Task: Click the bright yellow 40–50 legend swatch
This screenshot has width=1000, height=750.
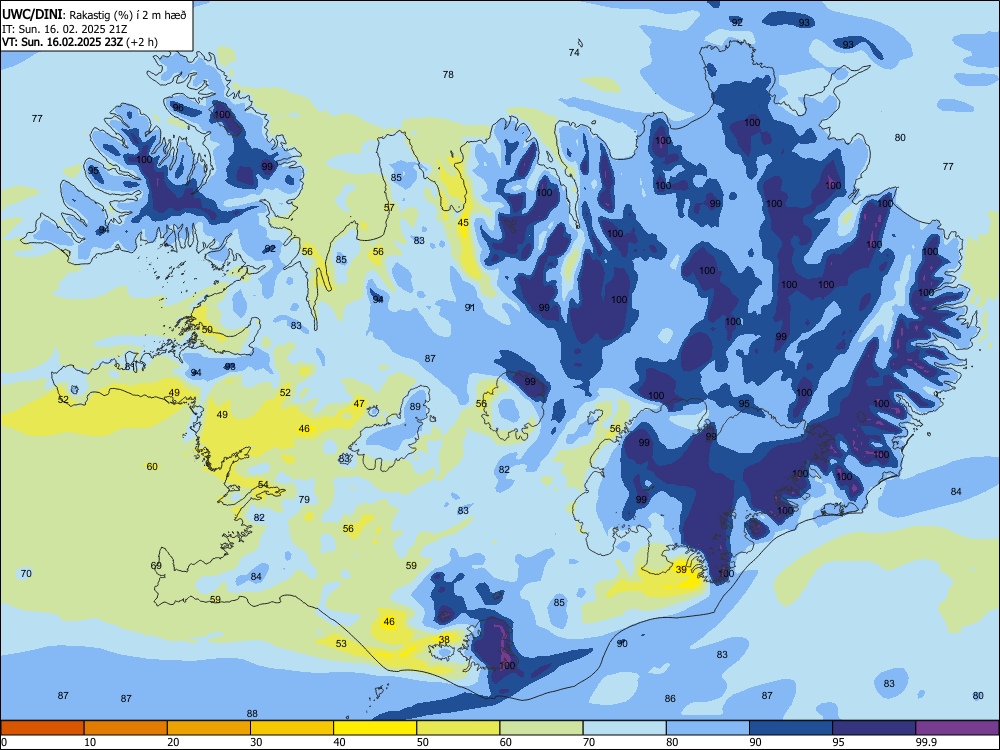Action: (x=375, y=728)
